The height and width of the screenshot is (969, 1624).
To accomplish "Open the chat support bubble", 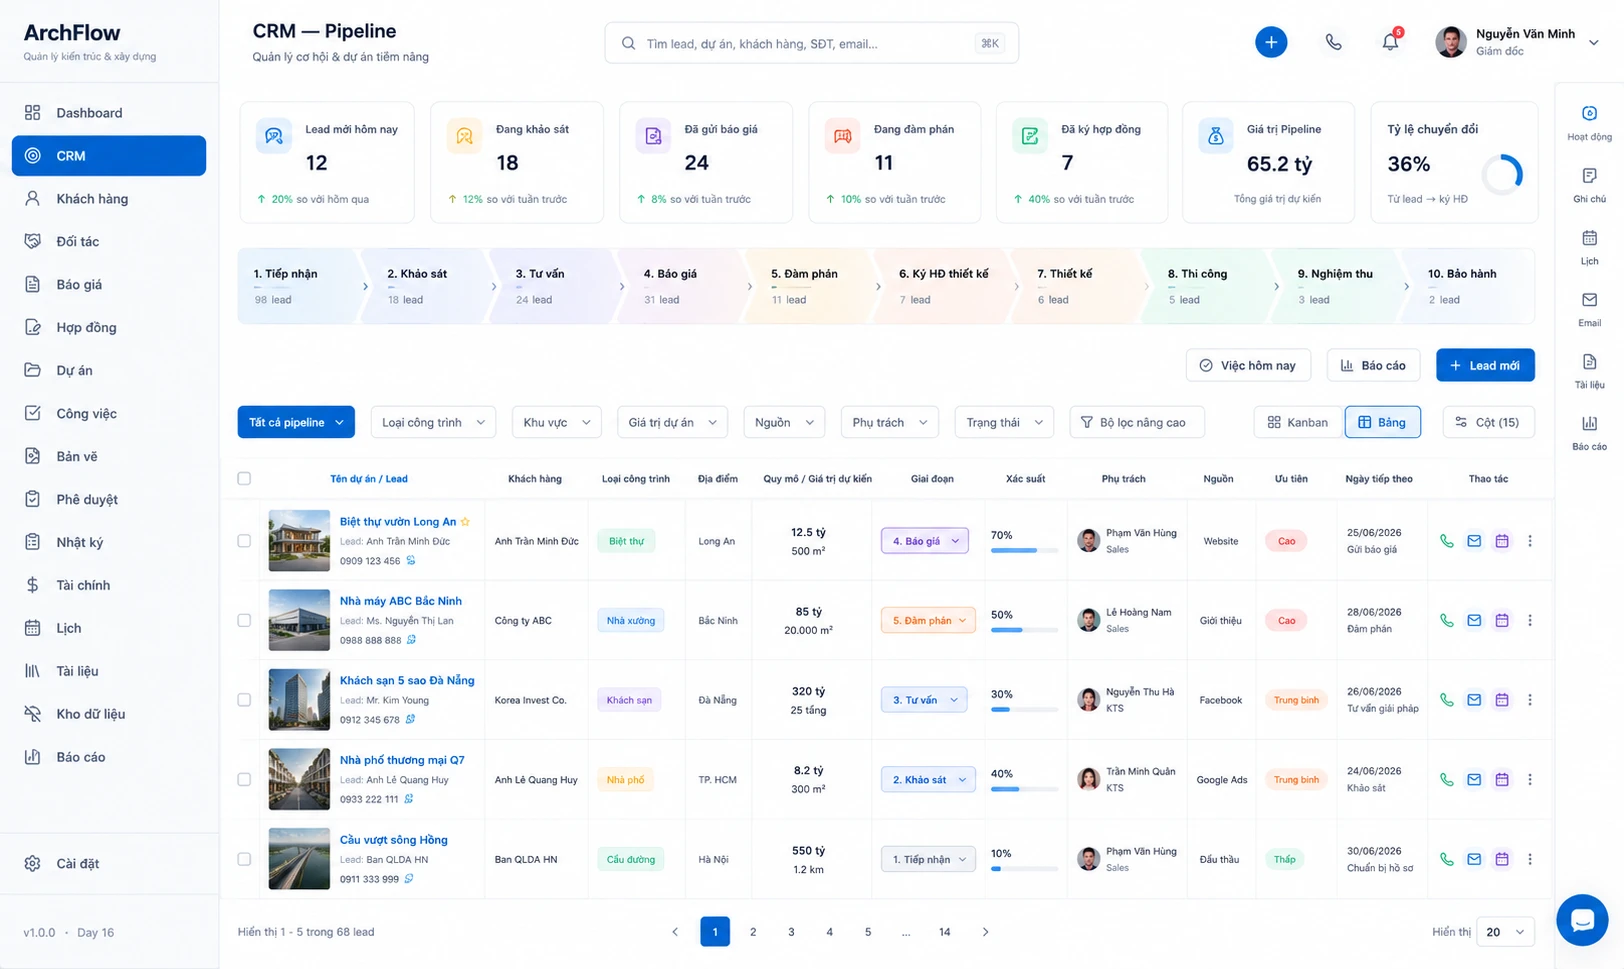I will tap(1582, 920).
